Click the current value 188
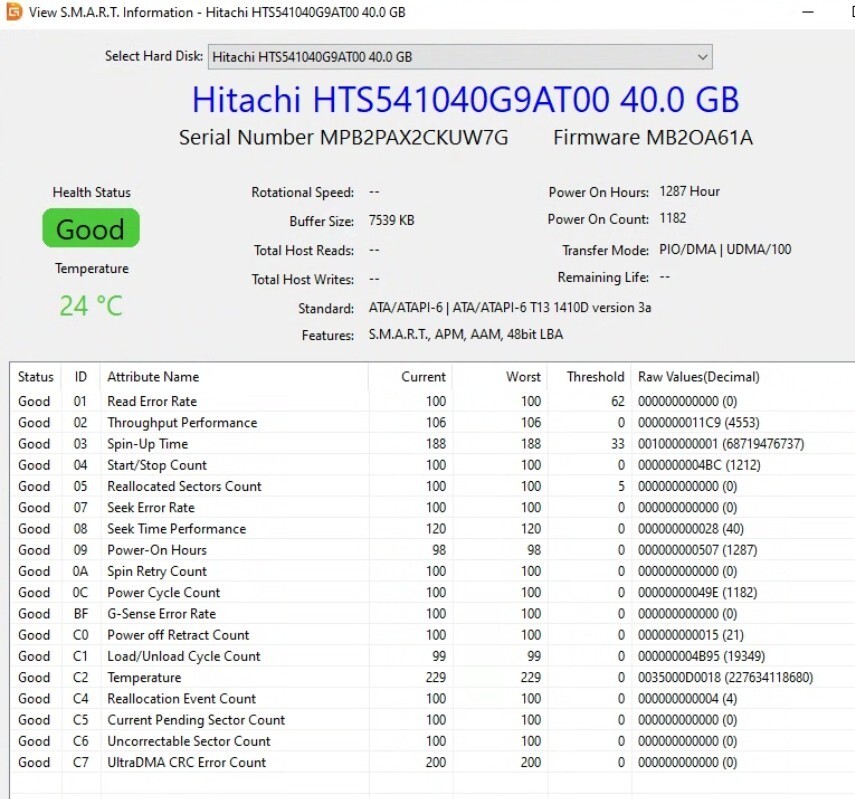 [436, 444]
